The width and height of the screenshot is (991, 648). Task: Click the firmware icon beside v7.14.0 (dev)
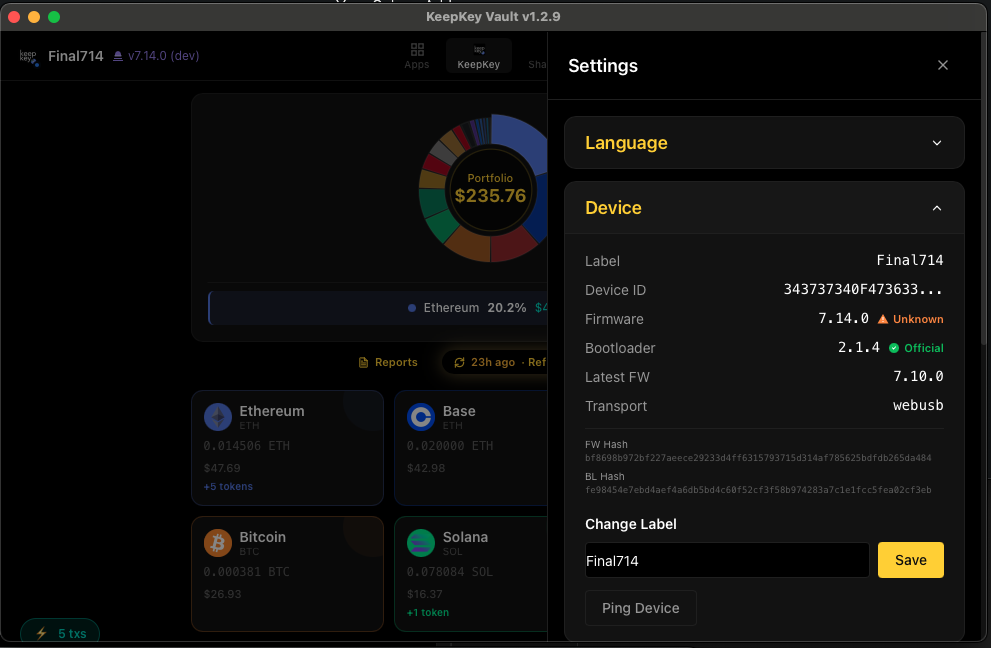pyautogui.click(x=118, y=56)
